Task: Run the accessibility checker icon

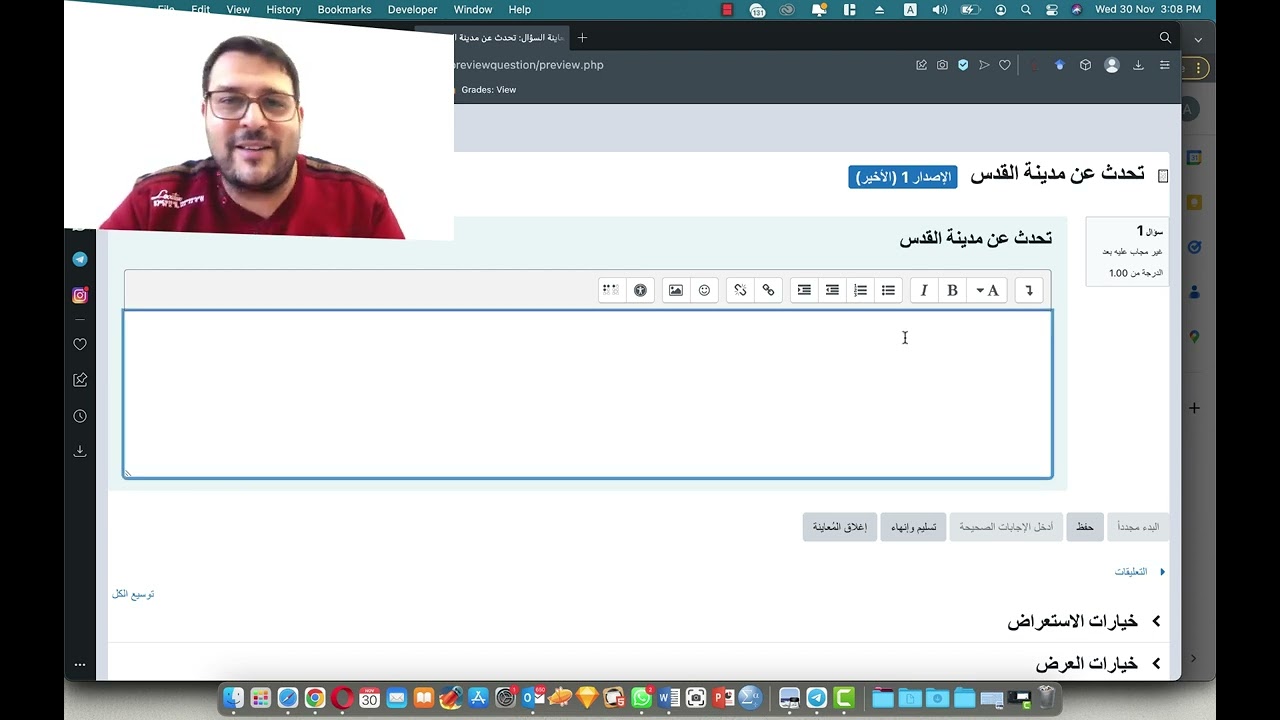Action: [x=640, y=290]
